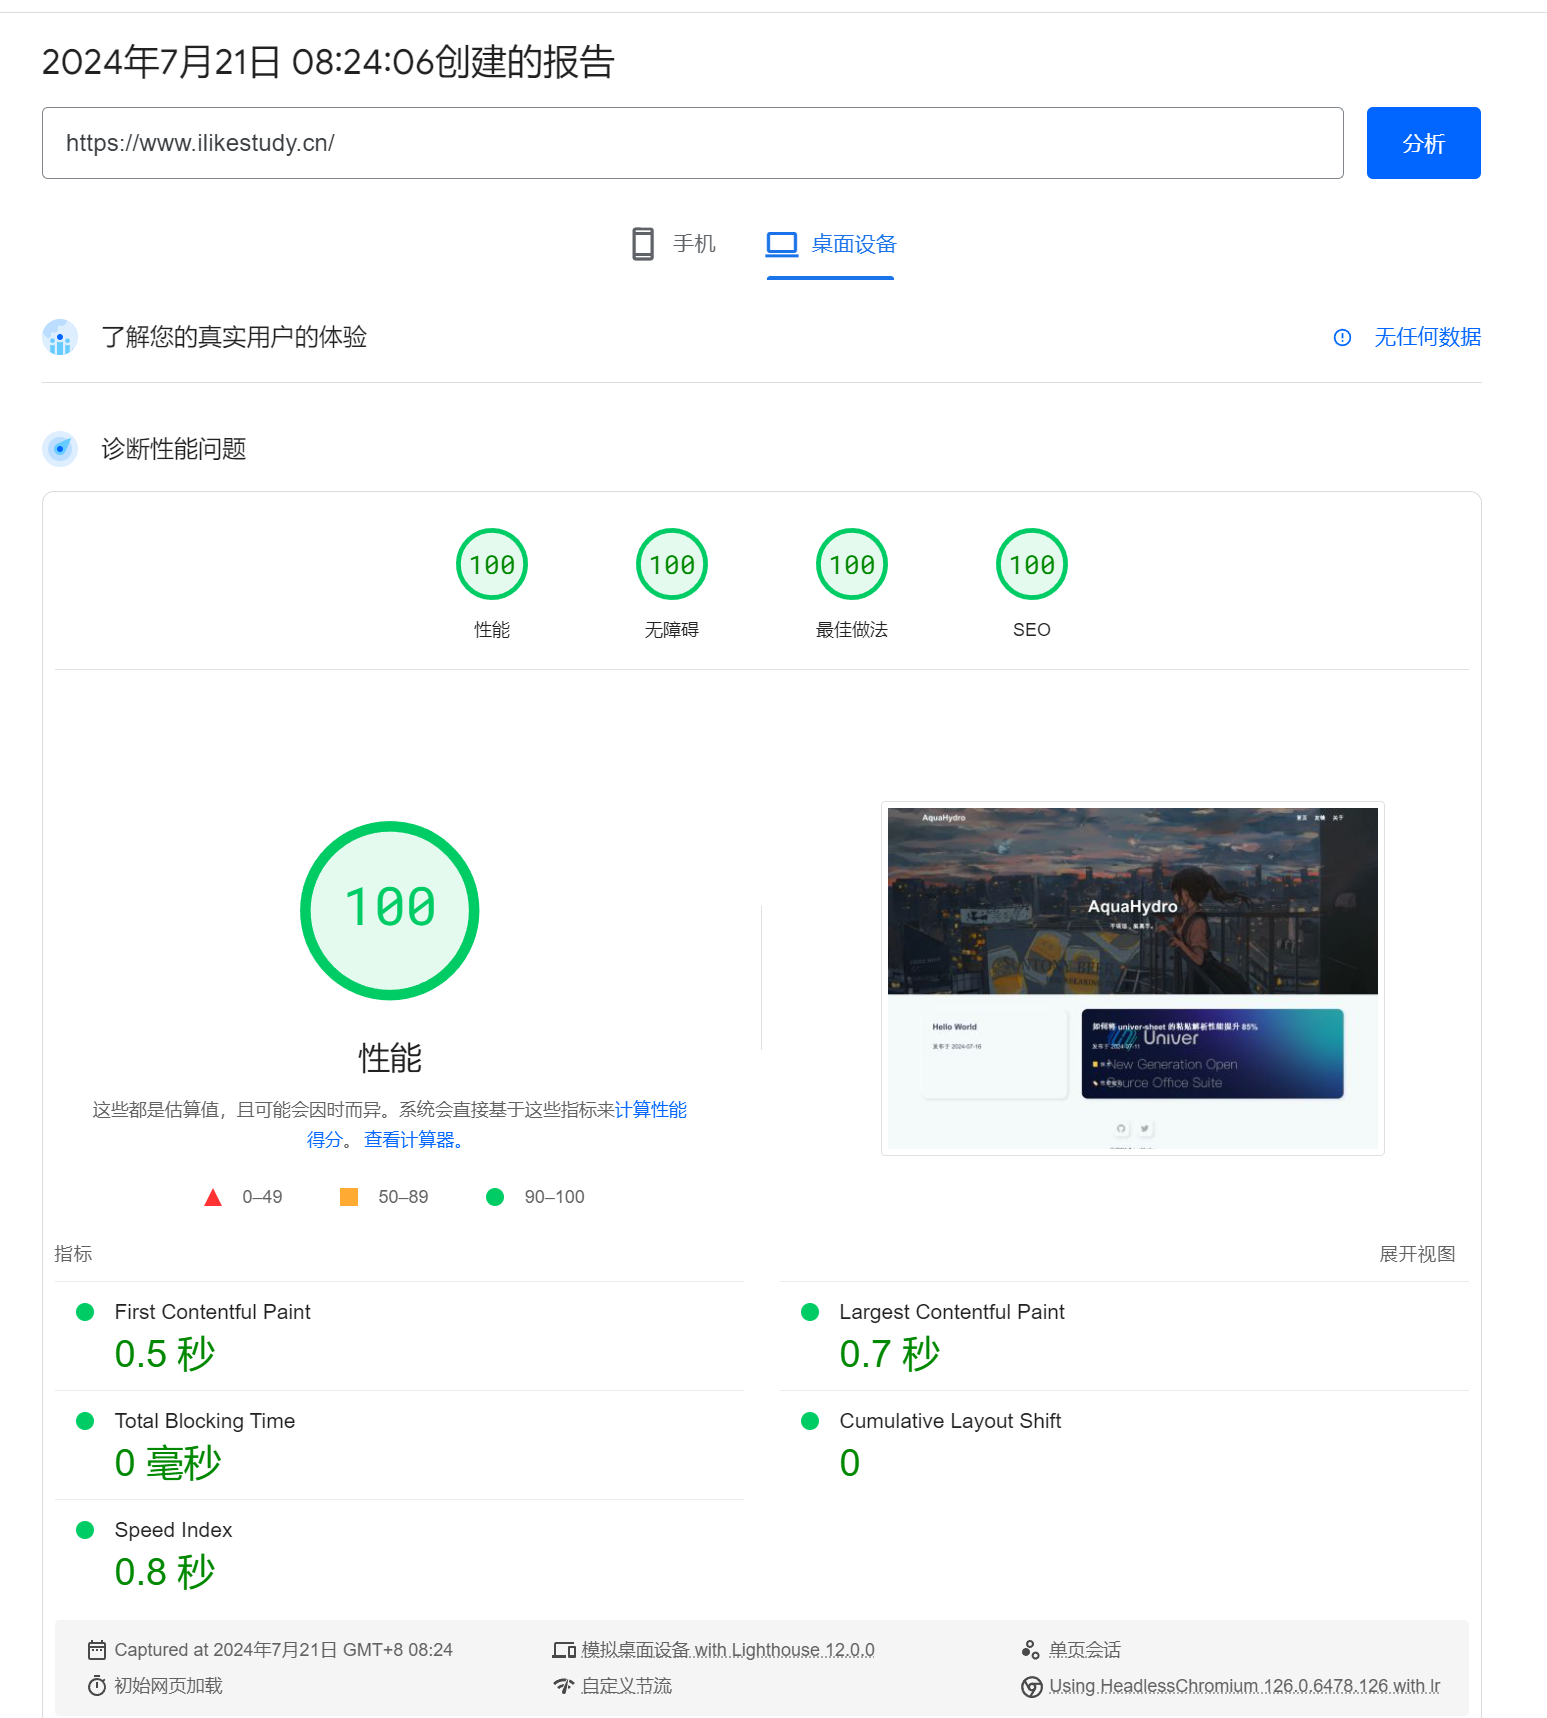Image resolution: width=1547 pixels, height=1718 pixels.
Task: Click the 诊断性能问题 radar icon
Action: pos(60,449)
